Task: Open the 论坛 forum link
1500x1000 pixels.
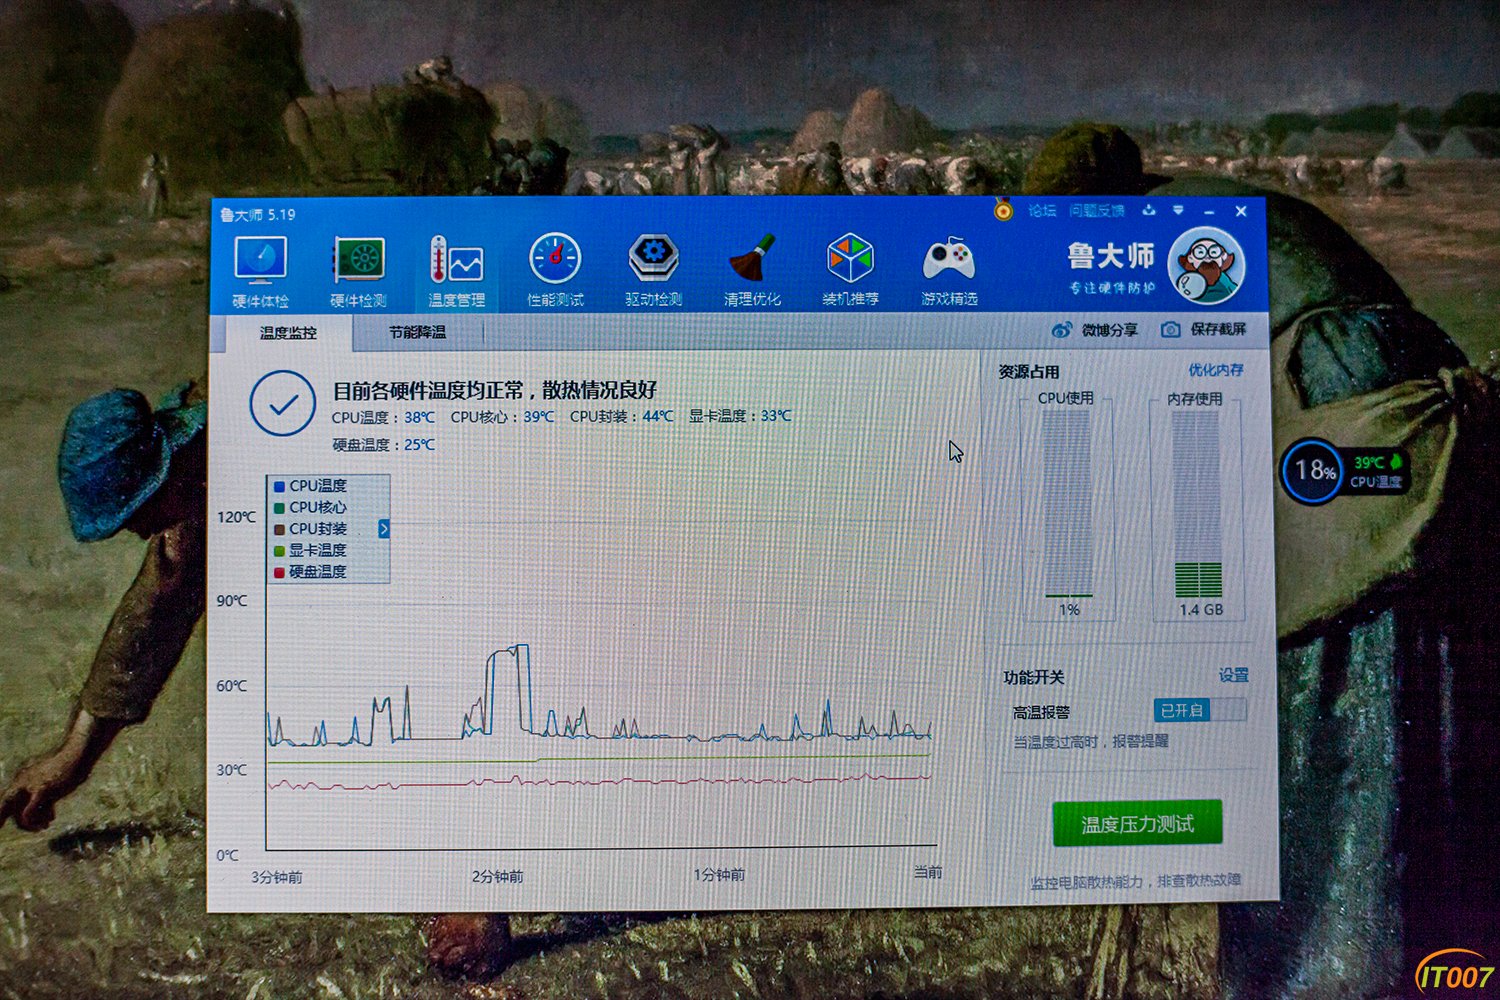Action: pos(1042,210)
